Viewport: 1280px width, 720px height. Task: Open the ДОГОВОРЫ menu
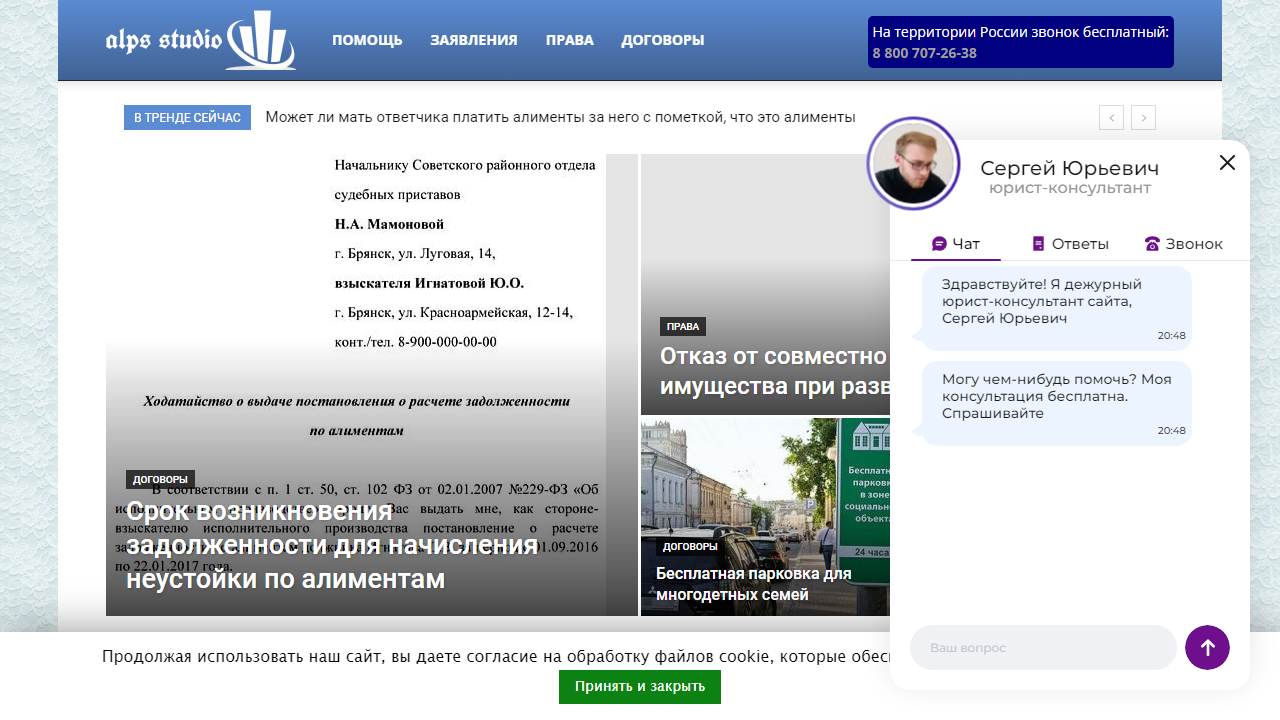click(x=662, y=40)
